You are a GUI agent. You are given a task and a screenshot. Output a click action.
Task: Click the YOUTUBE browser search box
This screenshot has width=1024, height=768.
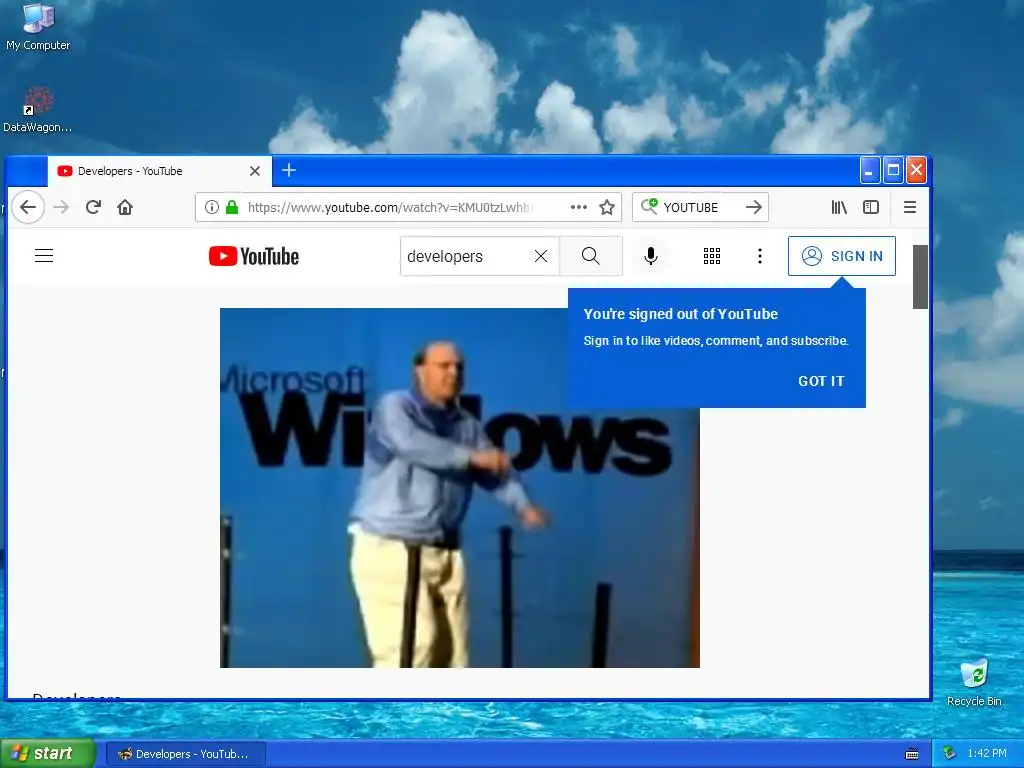700,207
